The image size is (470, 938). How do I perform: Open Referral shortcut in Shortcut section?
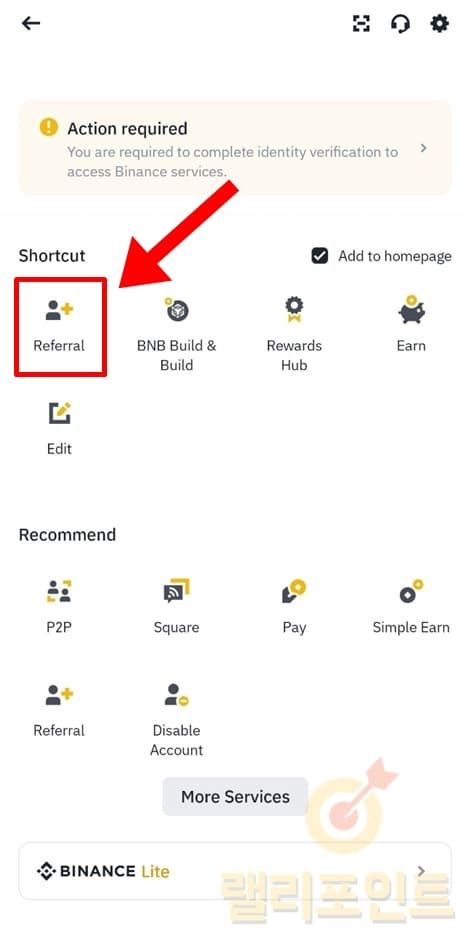[59, 325]
